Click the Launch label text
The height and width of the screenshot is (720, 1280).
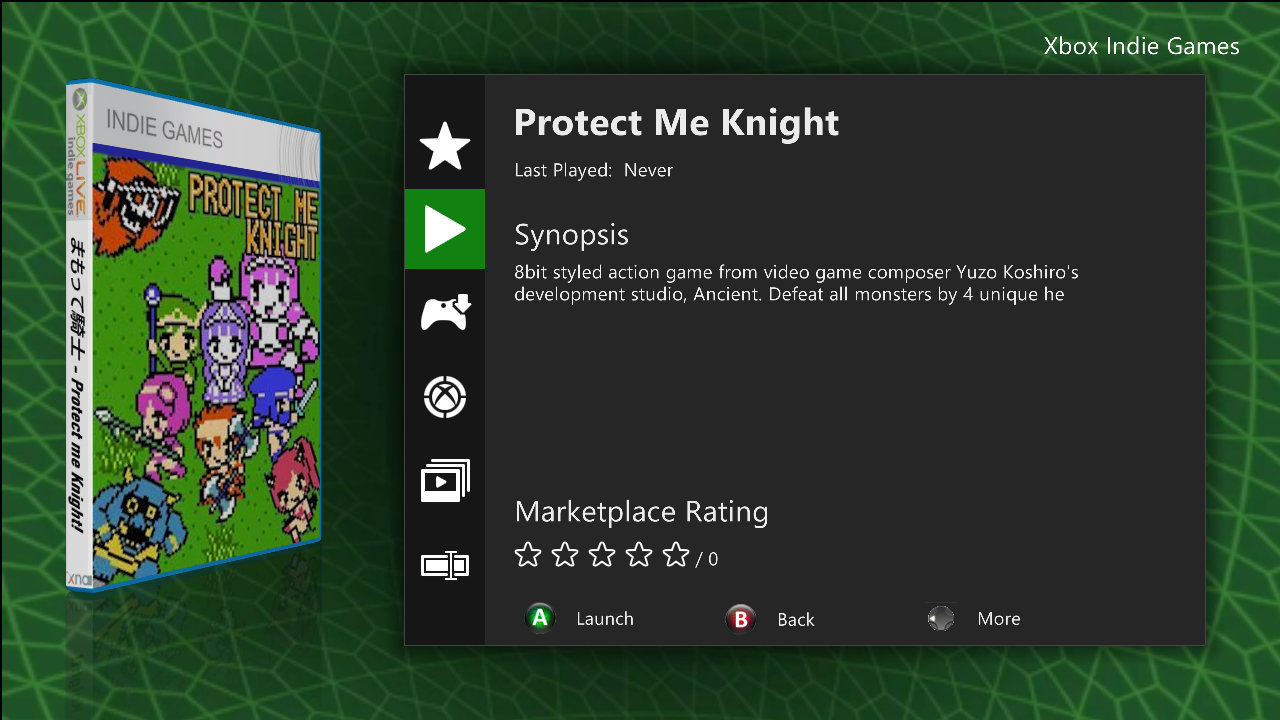605,619
